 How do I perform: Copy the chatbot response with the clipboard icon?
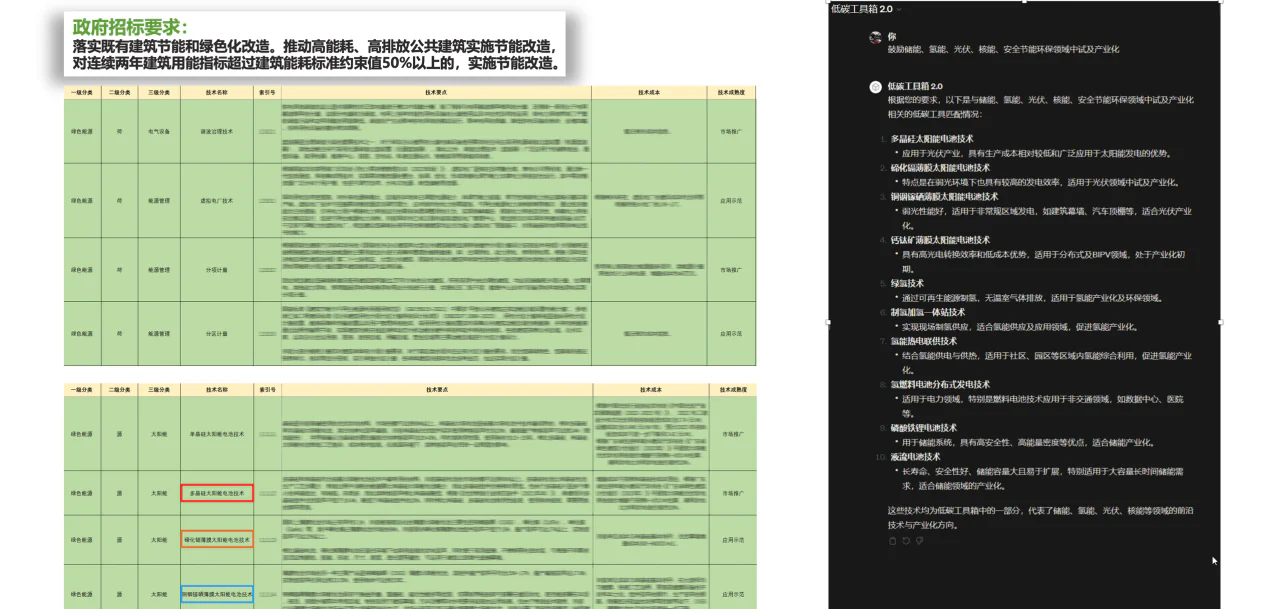pyautogui.click(x=892, y=541)
